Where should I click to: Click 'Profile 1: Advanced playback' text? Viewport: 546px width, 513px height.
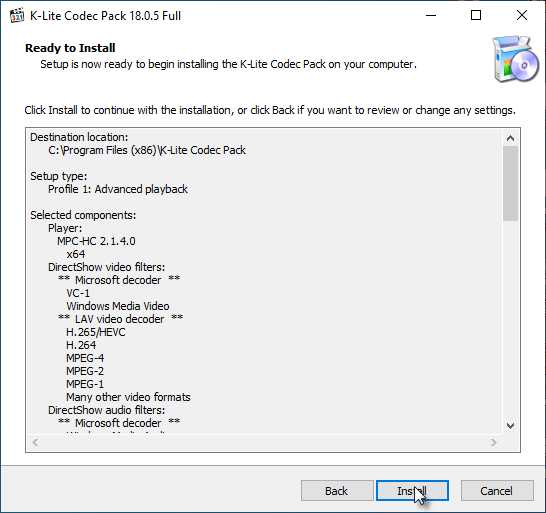point(118,189)
